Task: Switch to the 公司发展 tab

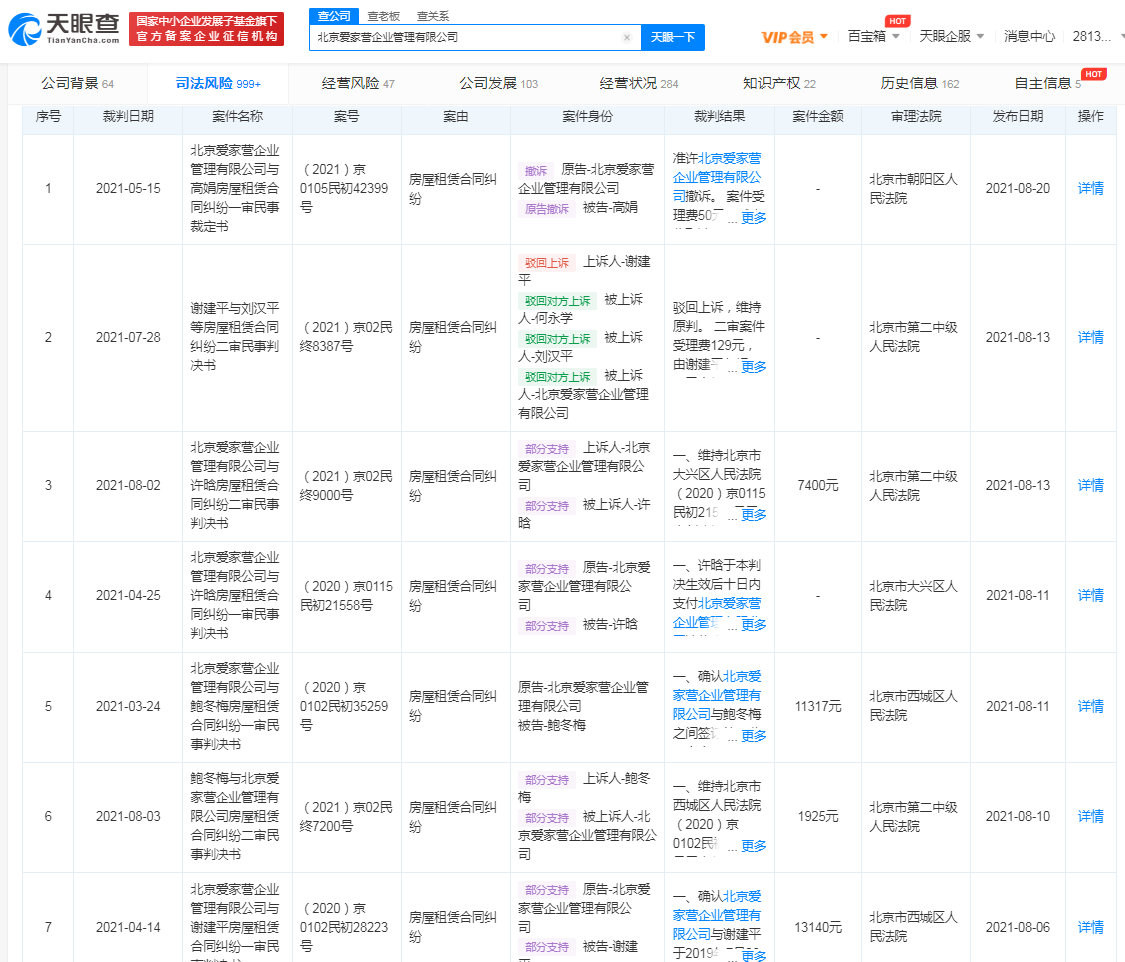Action: click(x=499, y=83)
